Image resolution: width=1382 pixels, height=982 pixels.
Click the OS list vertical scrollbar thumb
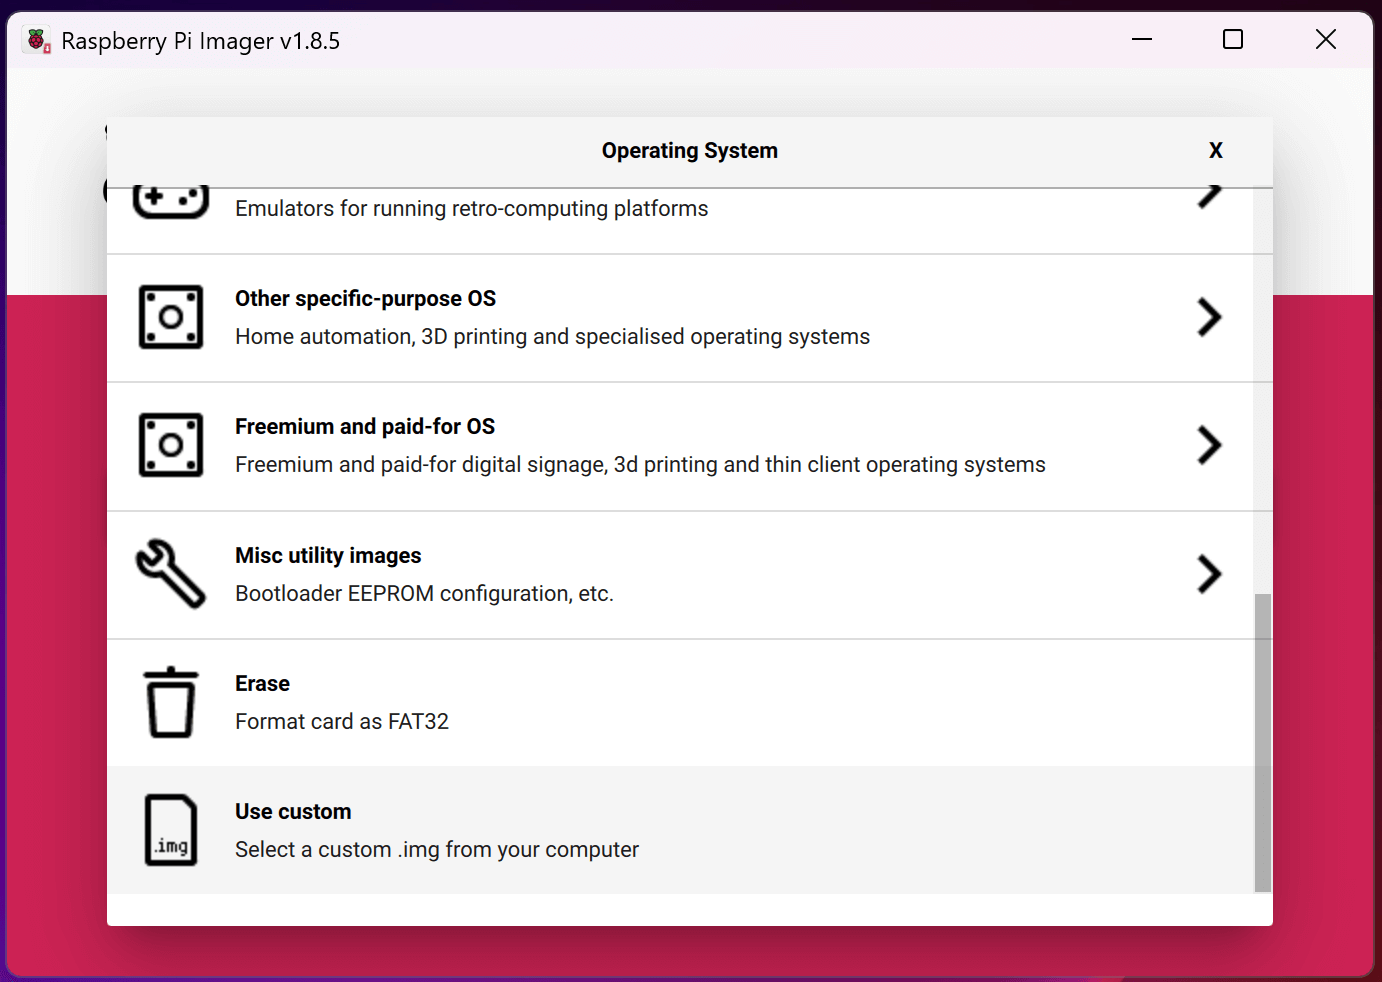pyautogui.click(x=1263, y=742)
